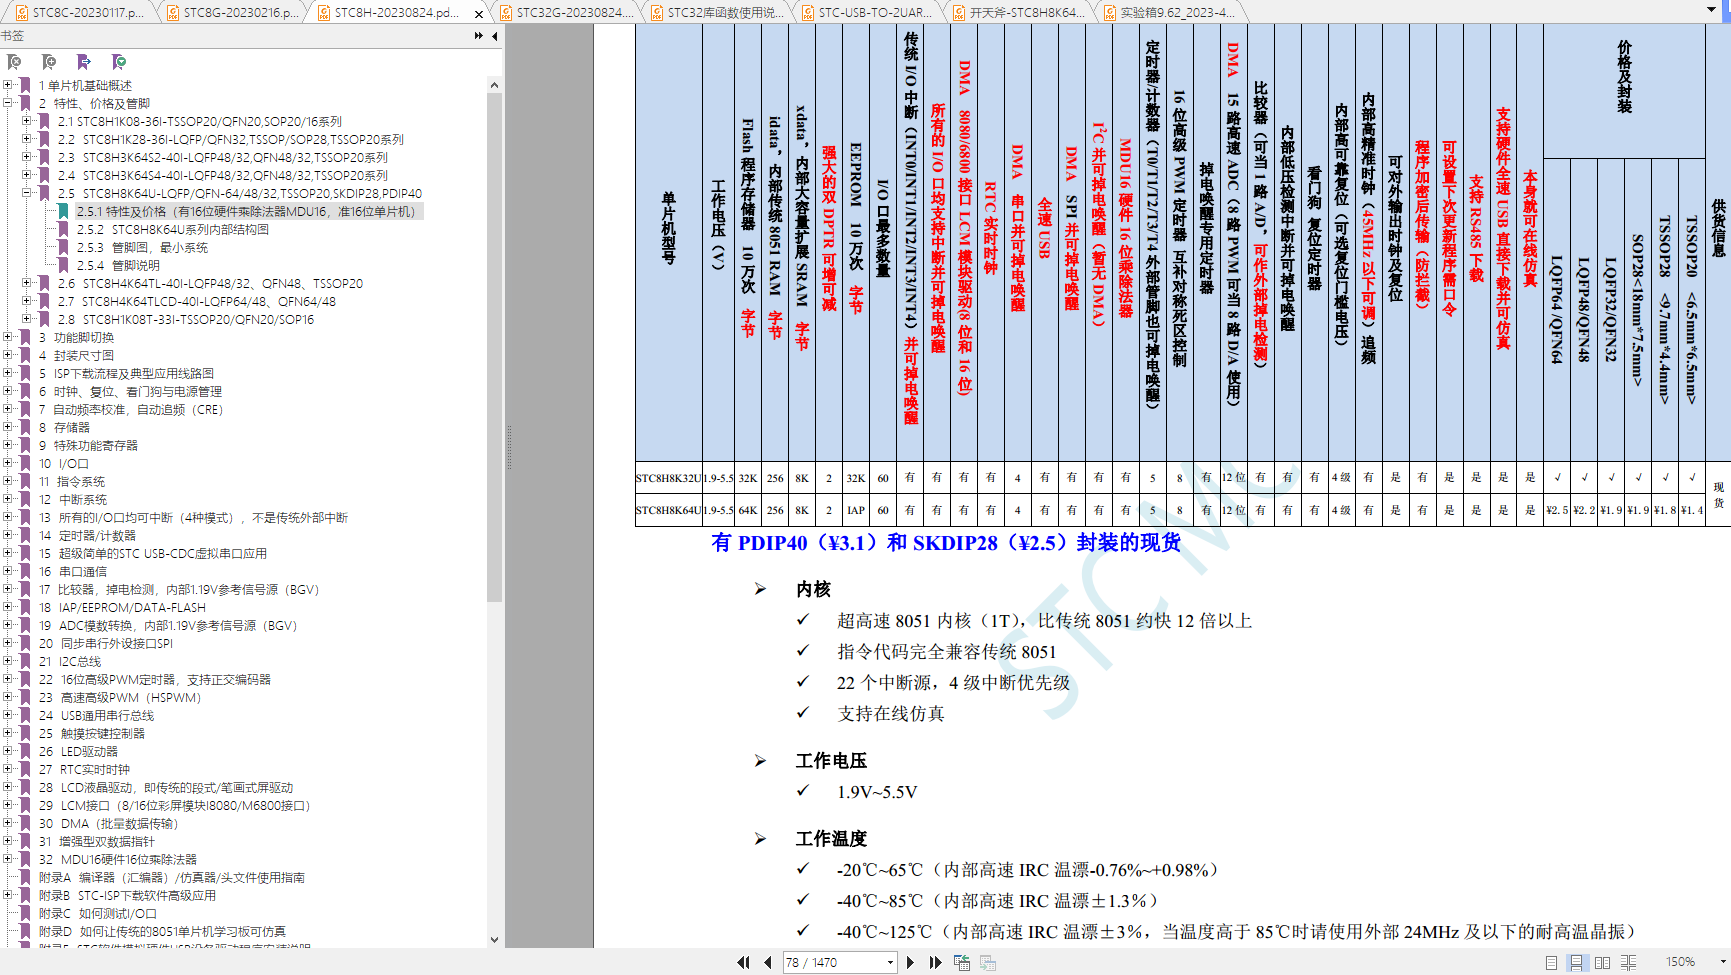Switch to STC32库函数使用说 tab
The image size is (1731, 975).
pos(717,13)
